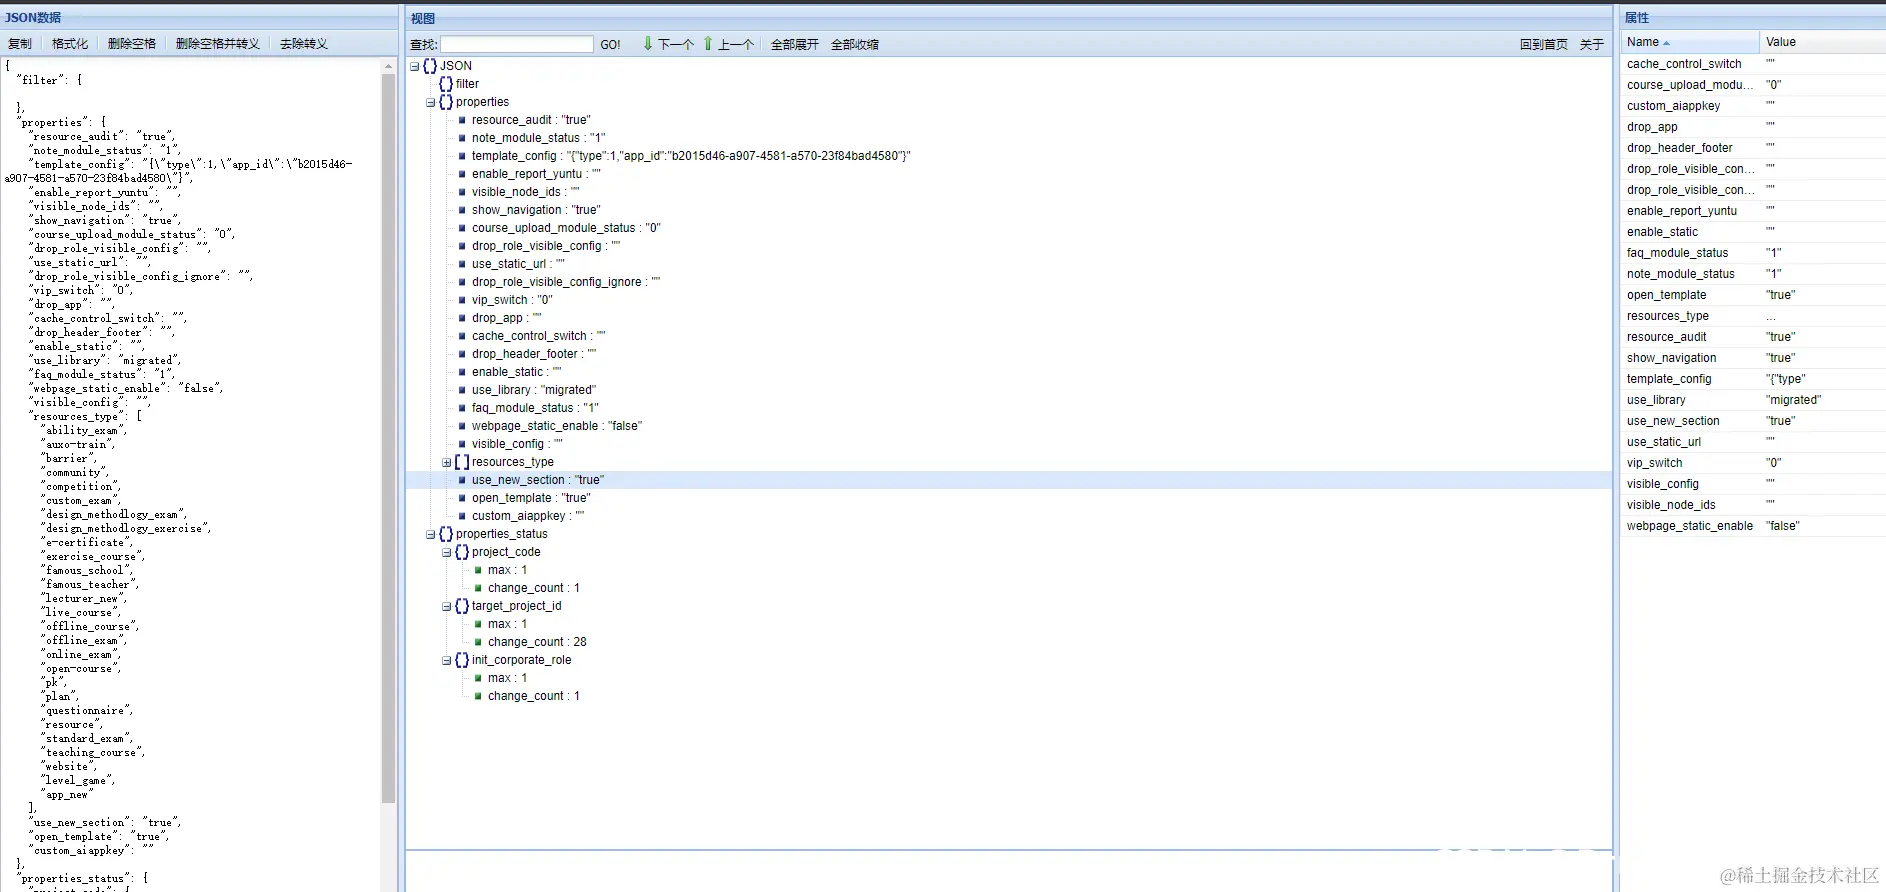Image resolution: width=1886 pixels, height=892 pixels.
Task: Click resources_type in properties table
Action: pyautogui.click(x=1668, y=316)
